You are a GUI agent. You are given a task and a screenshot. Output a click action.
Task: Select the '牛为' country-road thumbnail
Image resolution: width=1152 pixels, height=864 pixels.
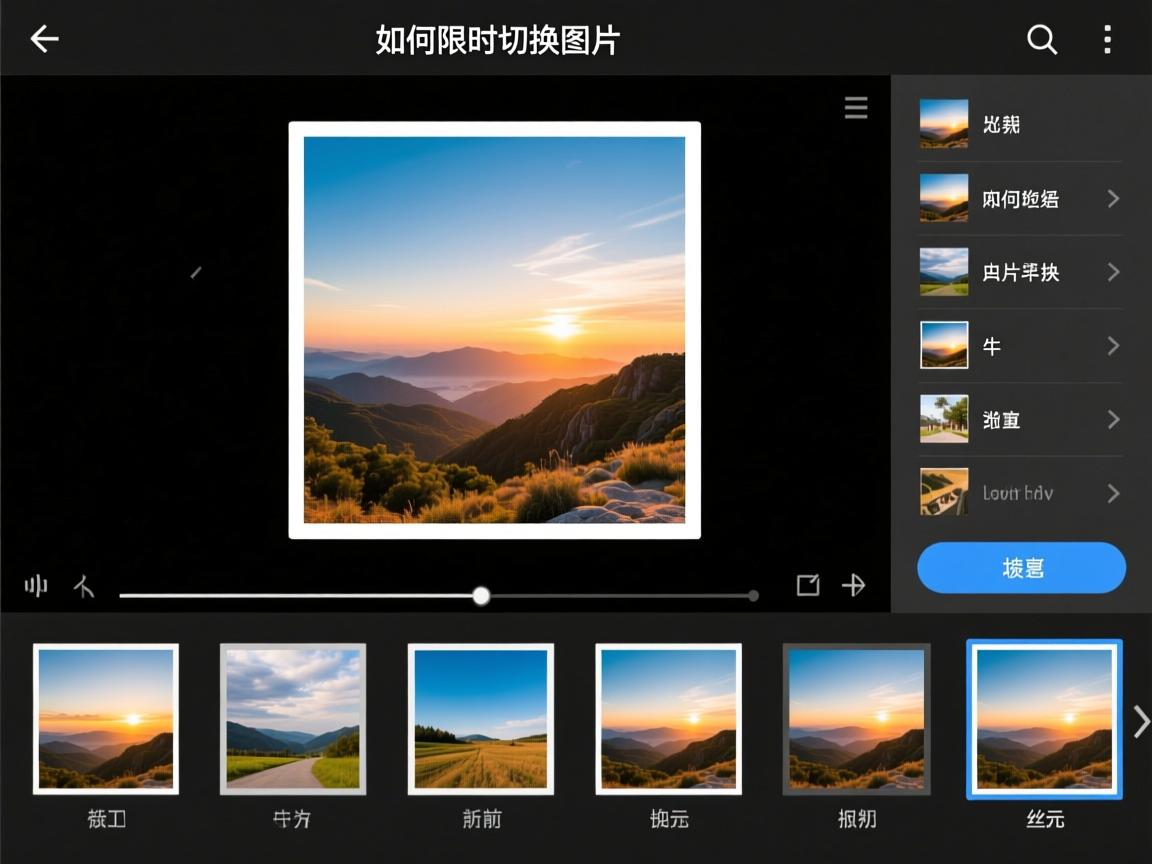click(293, 719)
